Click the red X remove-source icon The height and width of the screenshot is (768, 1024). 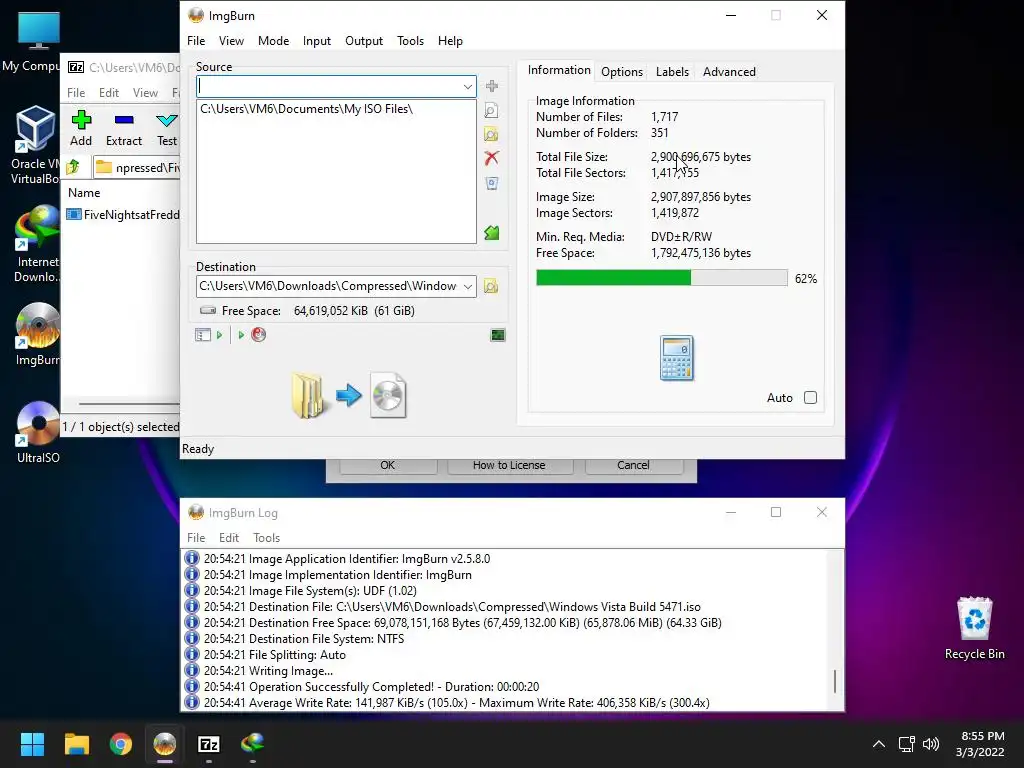click(x=492, y=158)
